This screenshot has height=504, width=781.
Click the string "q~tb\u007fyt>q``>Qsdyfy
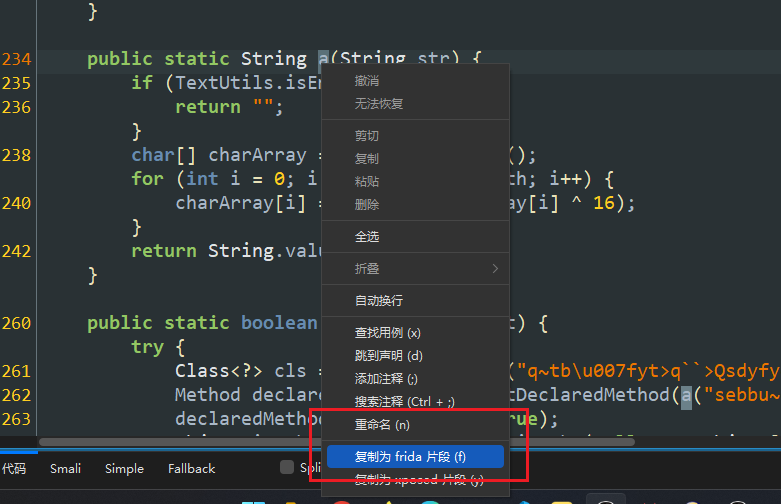(648, 371)
